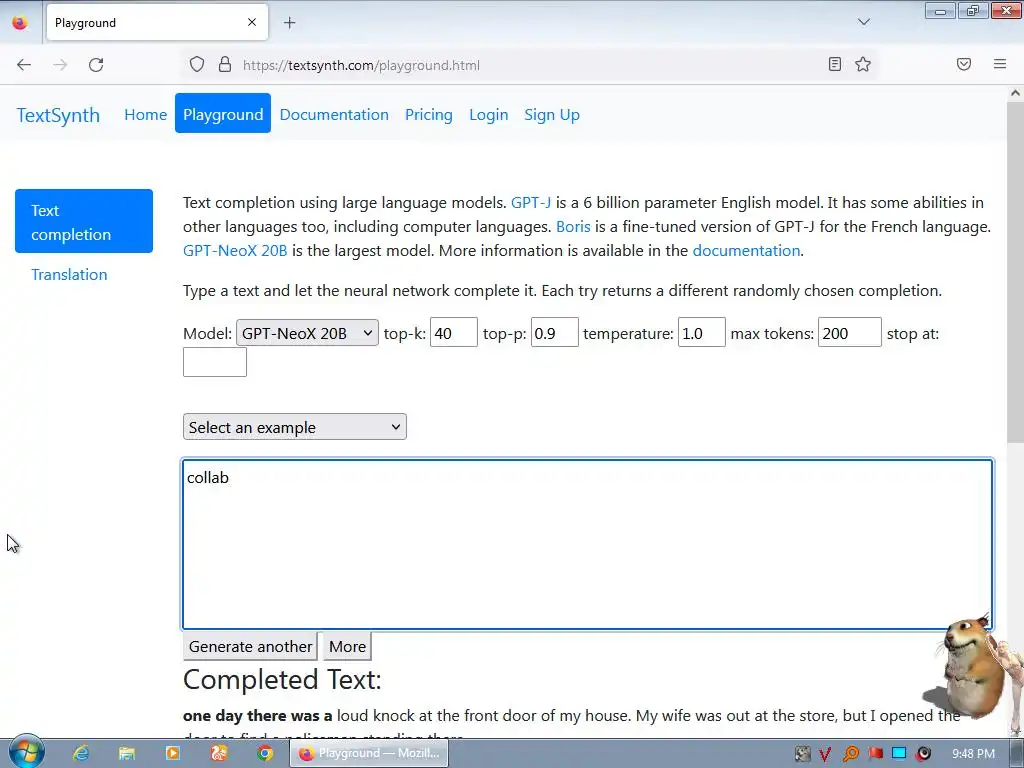Click the top-k input field

tap(454, 332)
